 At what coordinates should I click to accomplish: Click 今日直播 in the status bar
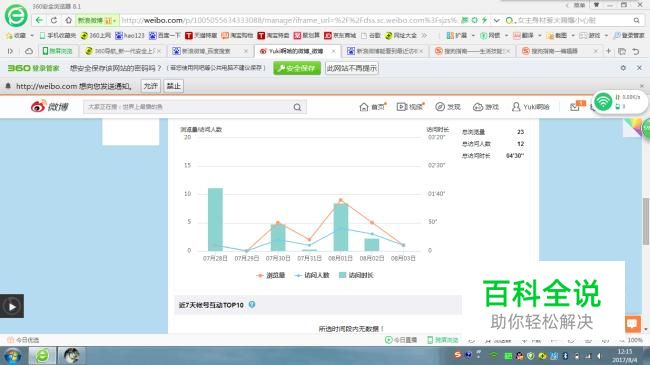tap(401, 340)
